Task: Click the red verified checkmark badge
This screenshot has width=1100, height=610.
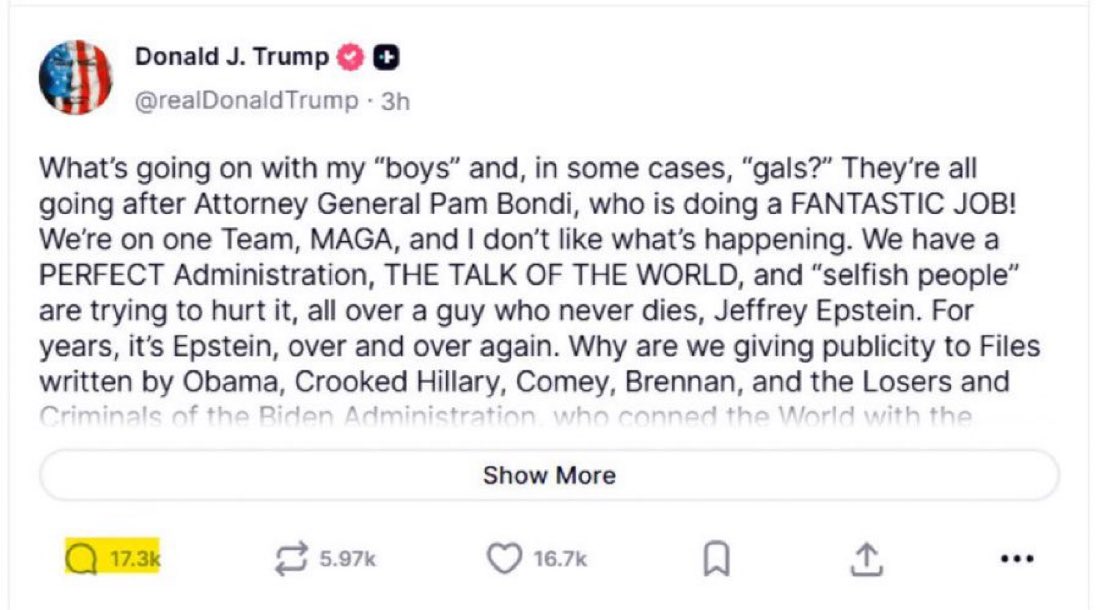Action: tap(349, 58)
